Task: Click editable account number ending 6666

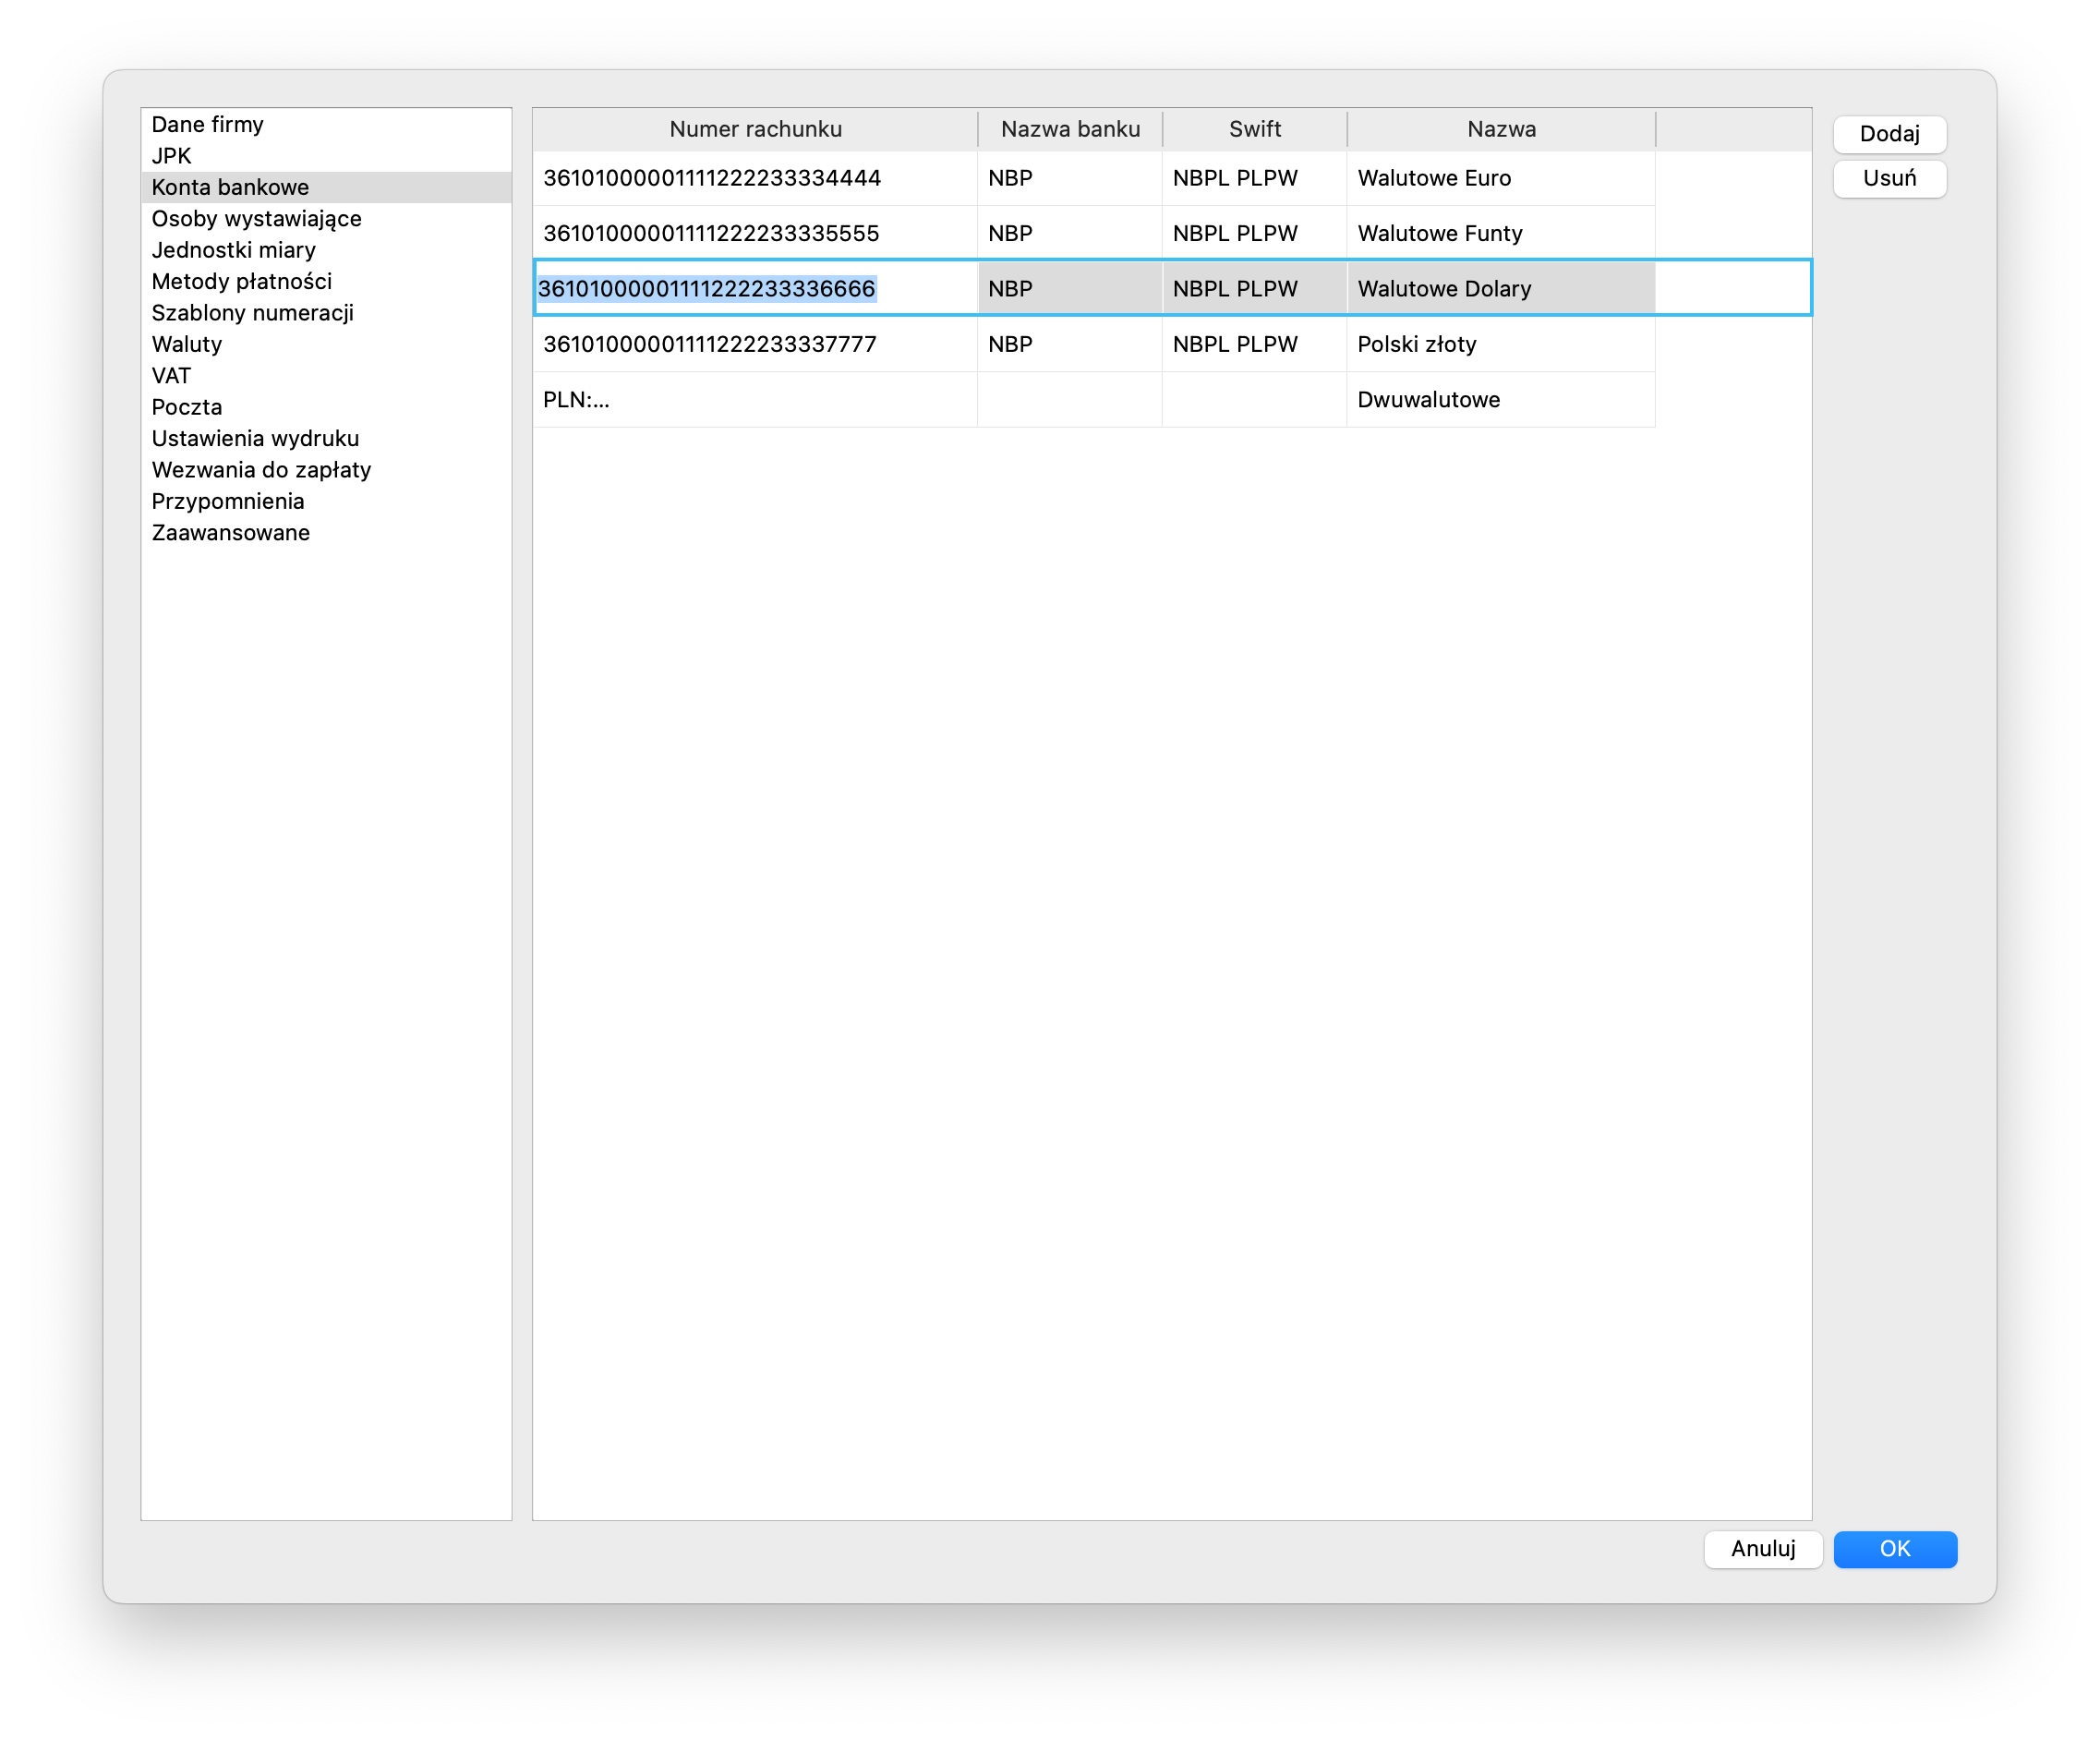Action: (x=755, y=289)
